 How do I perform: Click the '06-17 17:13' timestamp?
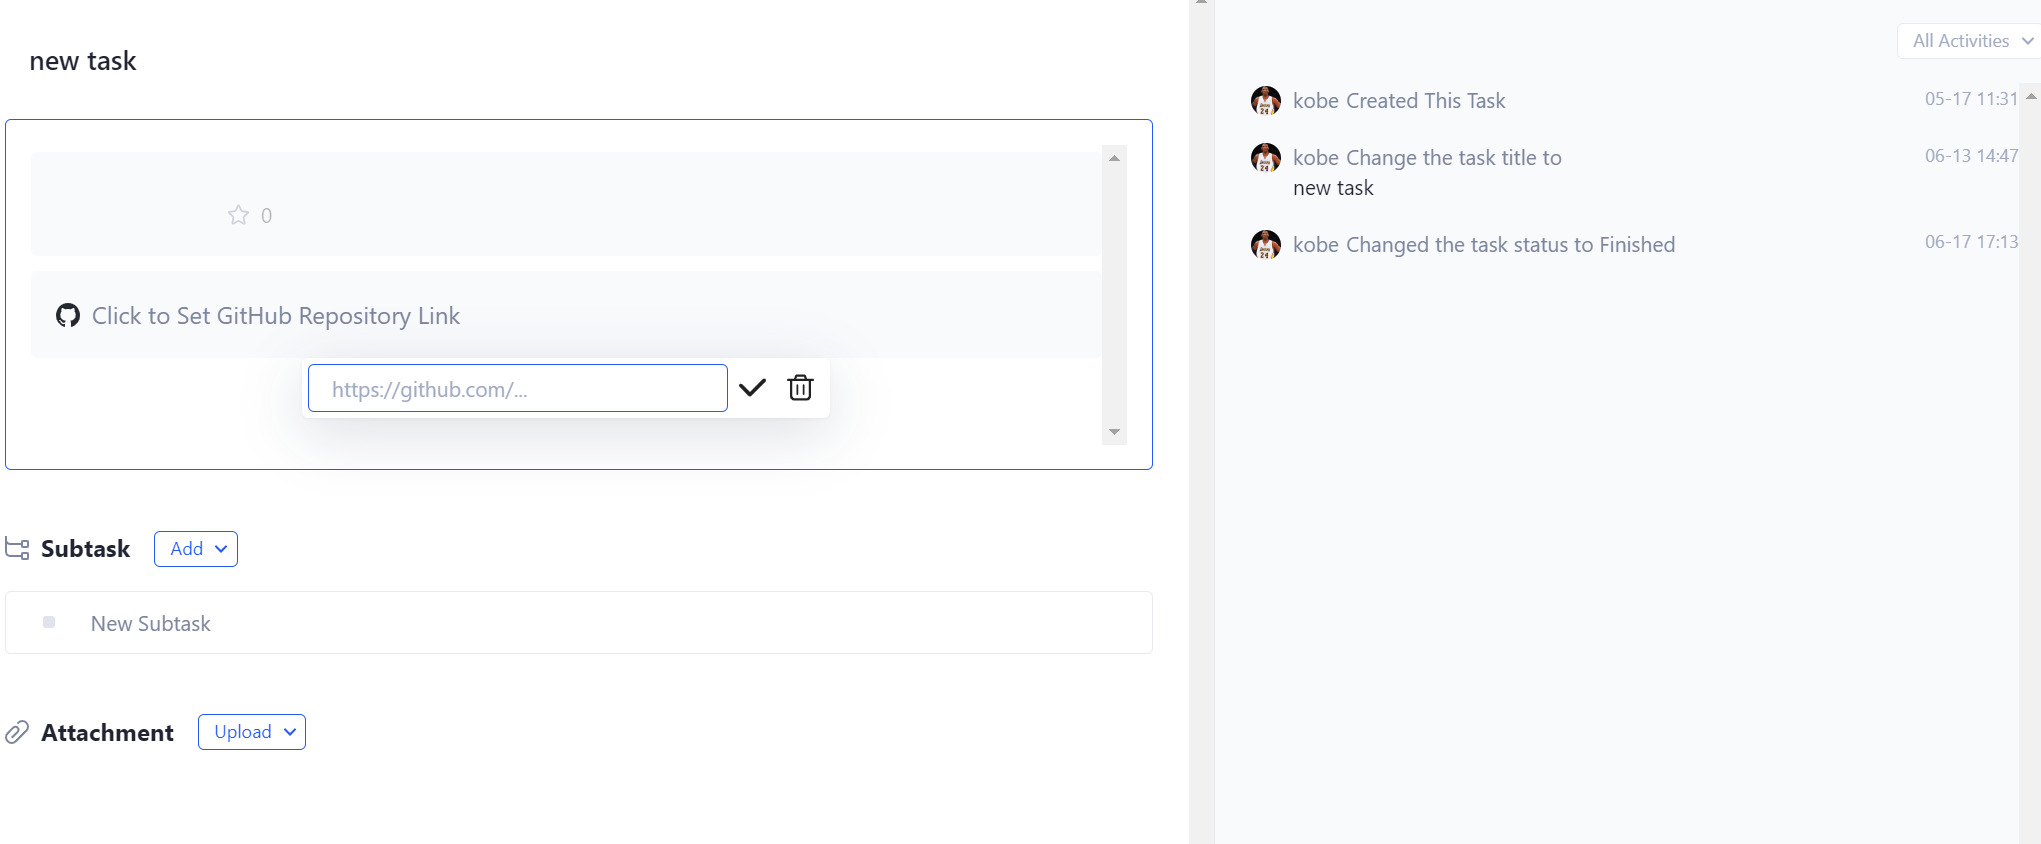[1971, 242]
